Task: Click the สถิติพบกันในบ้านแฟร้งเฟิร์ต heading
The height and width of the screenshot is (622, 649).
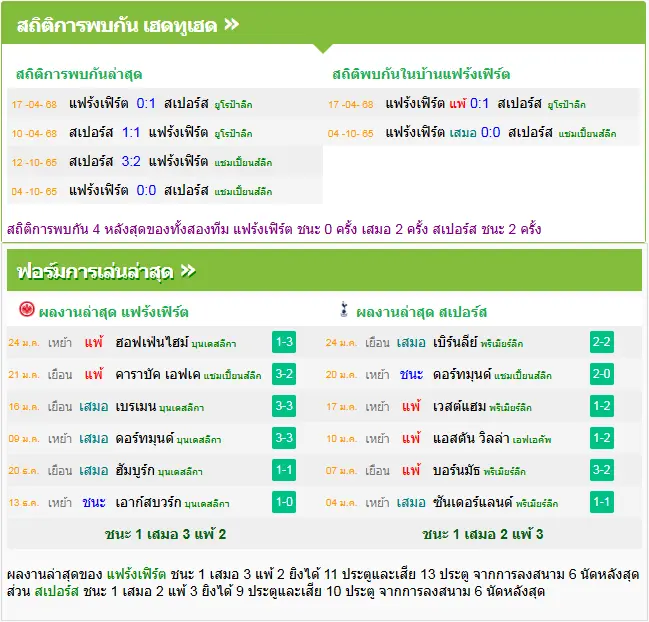Action: pos(421,74)
